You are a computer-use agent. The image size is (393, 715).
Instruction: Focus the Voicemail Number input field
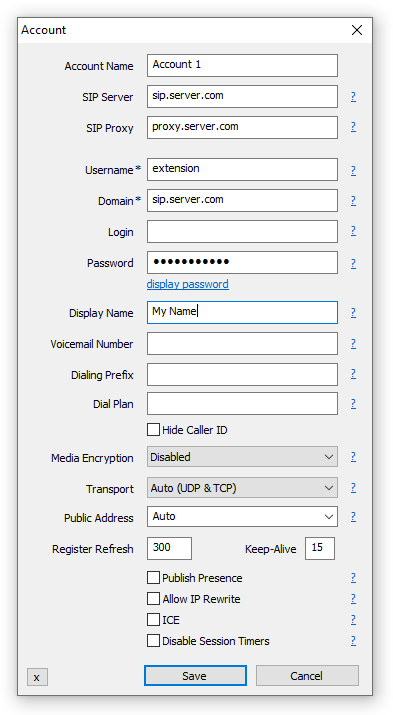coord(242,343)
